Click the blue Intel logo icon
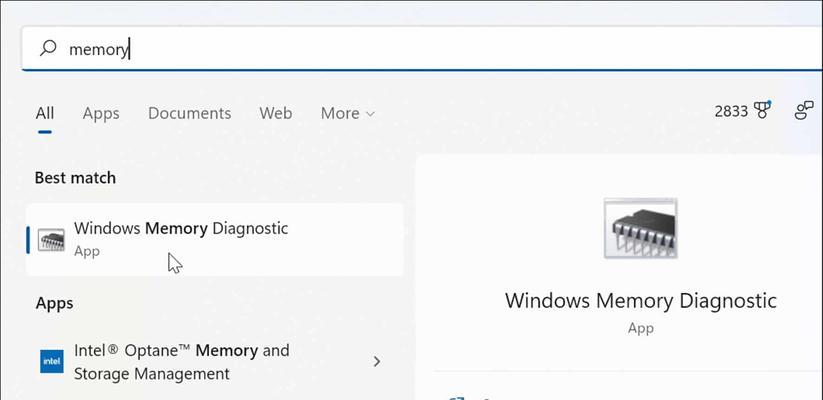Screen dimensions: 823x400 tap(52, 362)
